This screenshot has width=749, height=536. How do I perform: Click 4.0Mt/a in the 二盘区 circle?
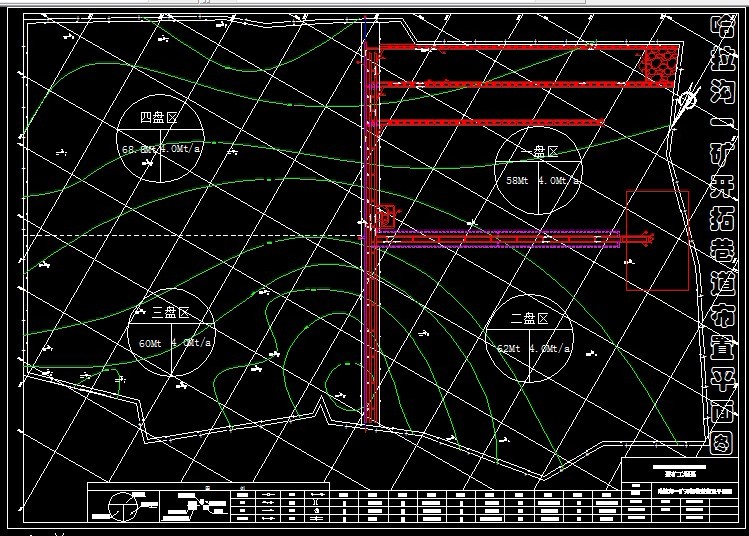(550, 348)
